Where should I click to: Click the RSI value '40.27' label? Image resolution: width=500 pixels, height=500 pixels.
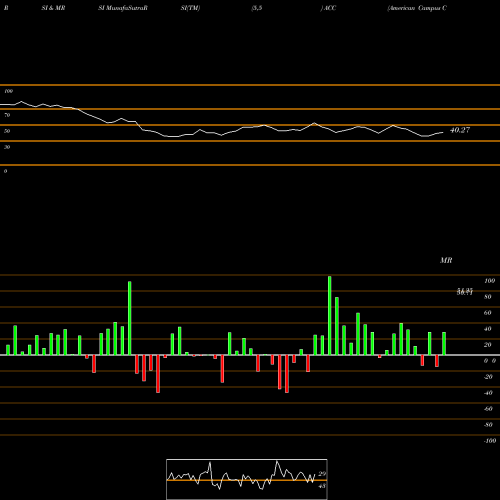point(460,130)
